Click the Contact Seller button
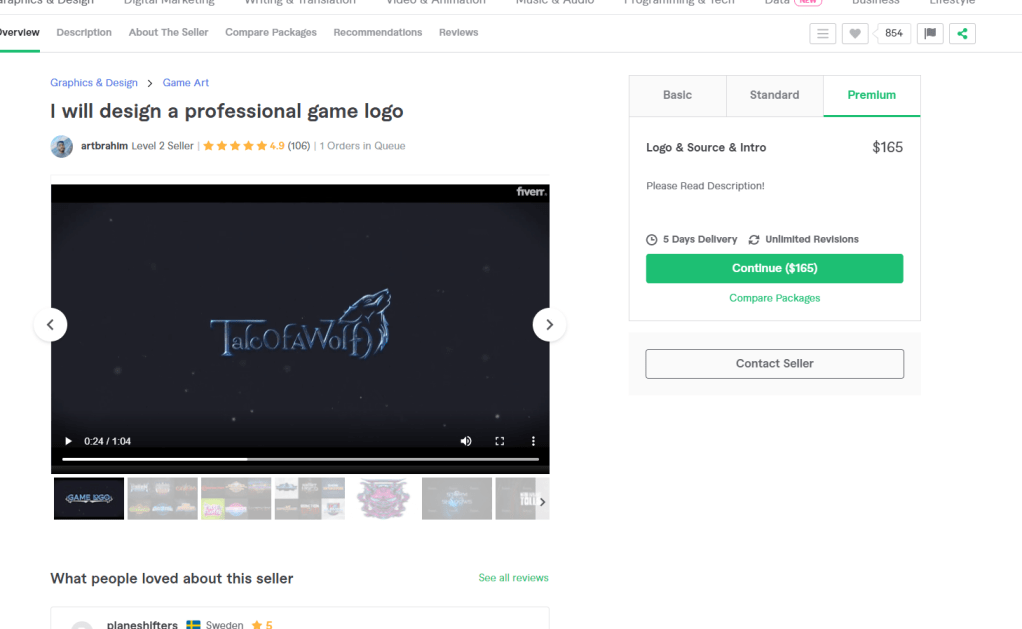 pos(774,363)
